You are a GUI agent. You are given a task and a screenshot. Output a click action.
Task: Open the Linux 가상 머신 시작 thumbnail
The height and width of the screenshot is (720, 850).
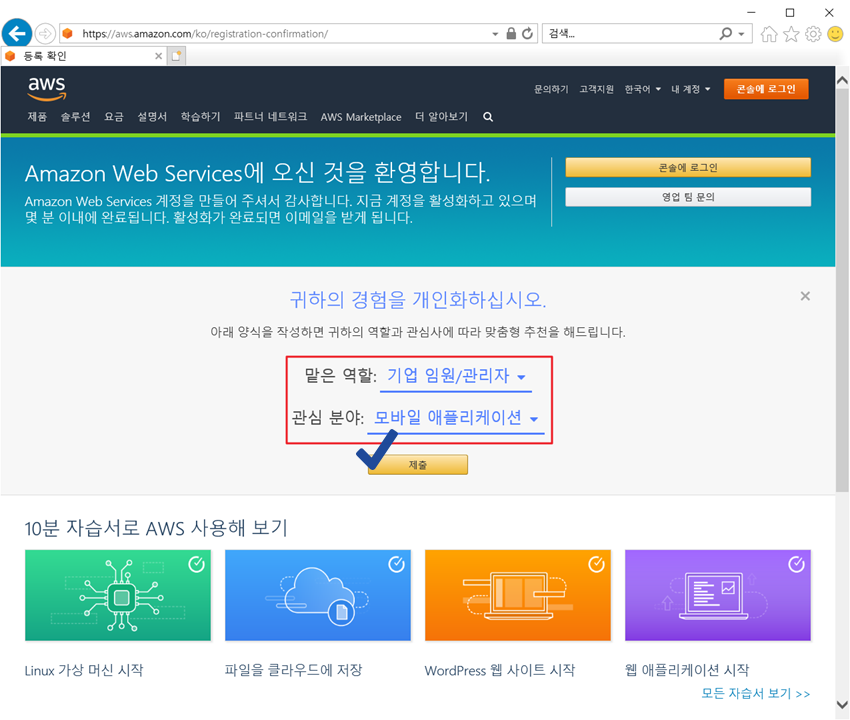(x=118, y=595)
